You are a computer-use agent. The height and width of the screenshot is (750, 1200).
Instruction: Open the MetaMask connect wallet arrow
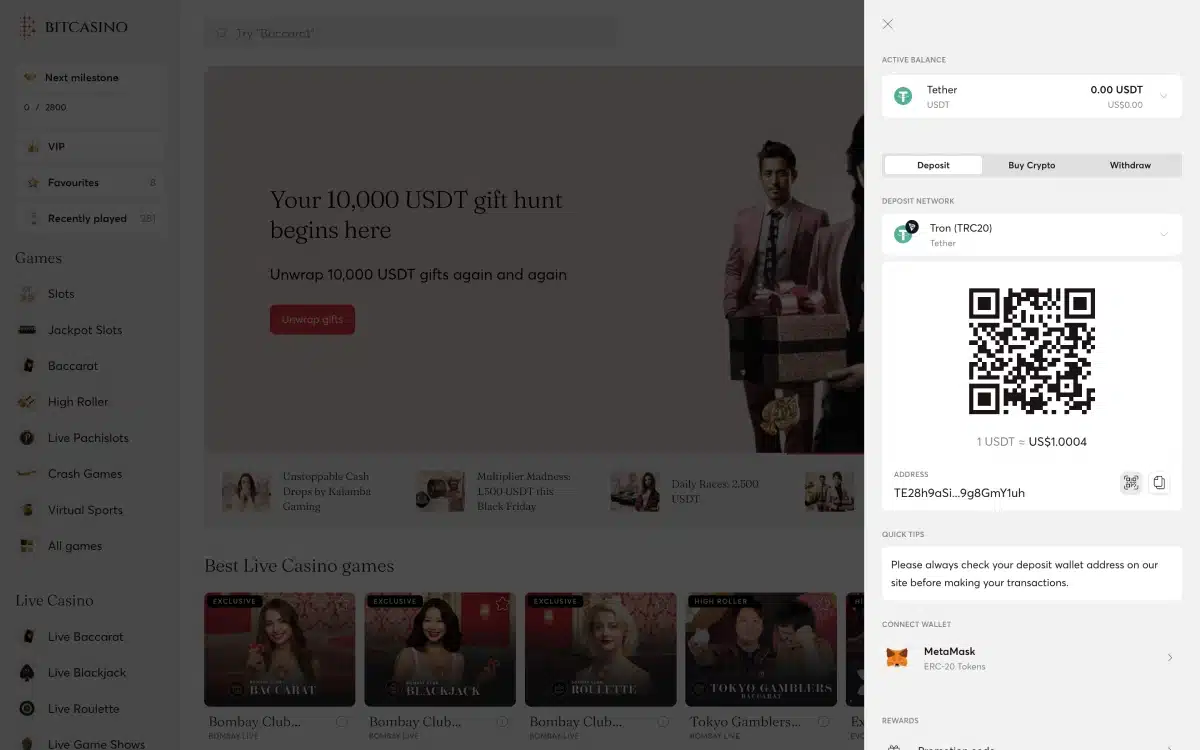click(x=1170, y=657)
